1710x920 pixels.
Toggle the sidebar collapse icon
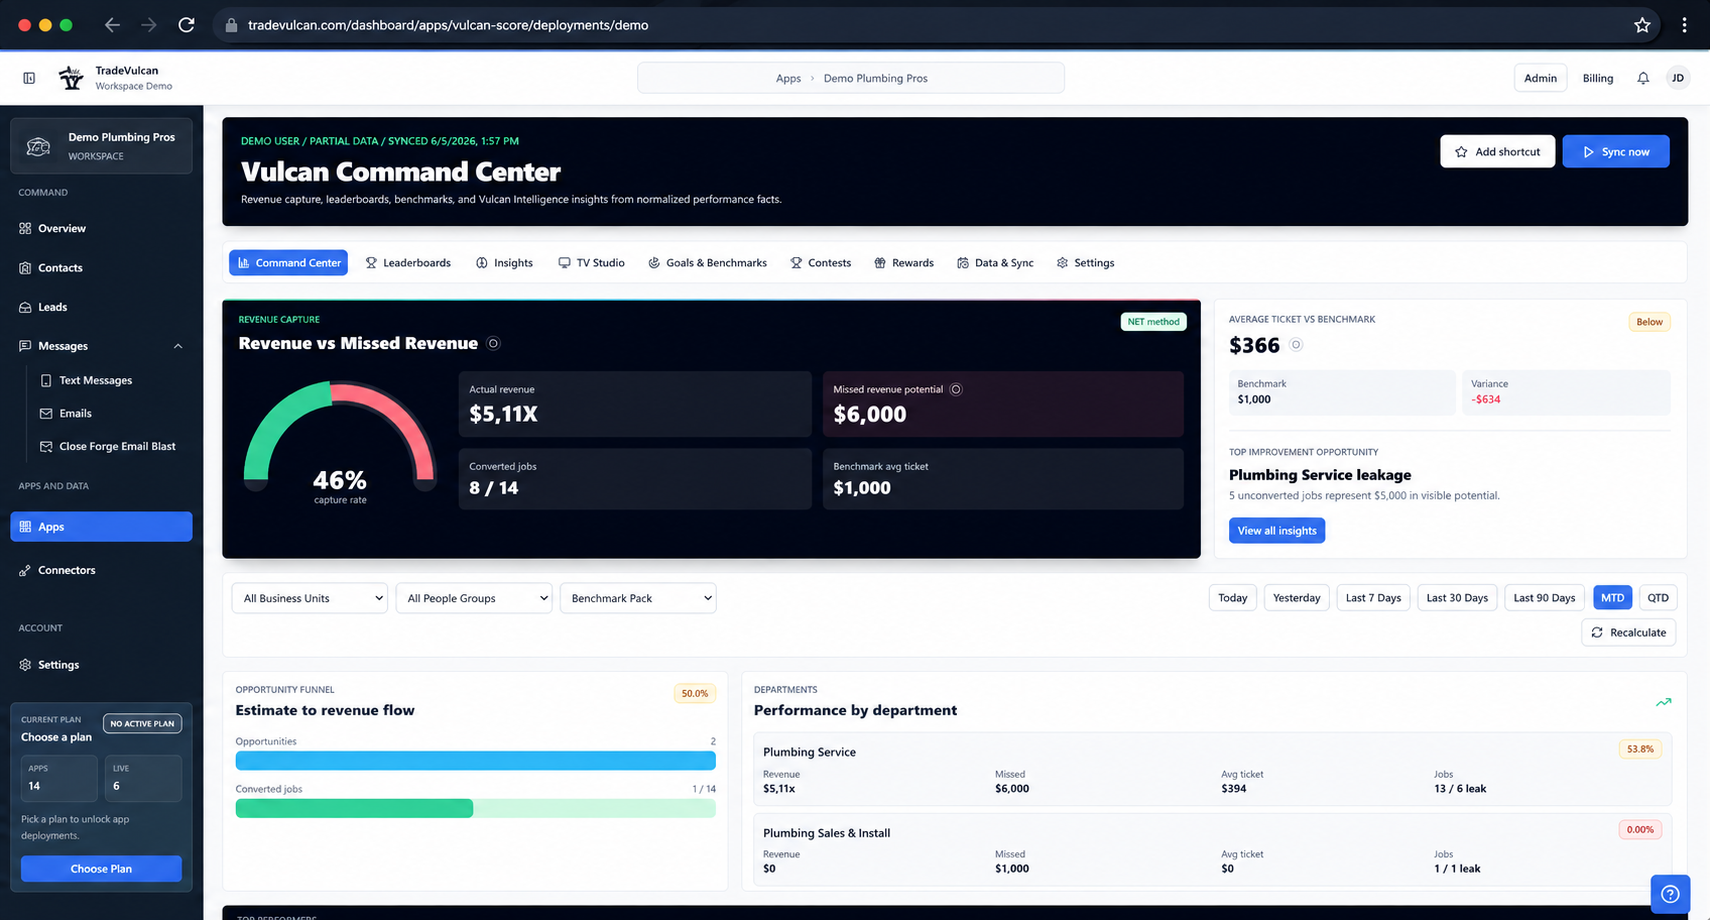(29, 78)
